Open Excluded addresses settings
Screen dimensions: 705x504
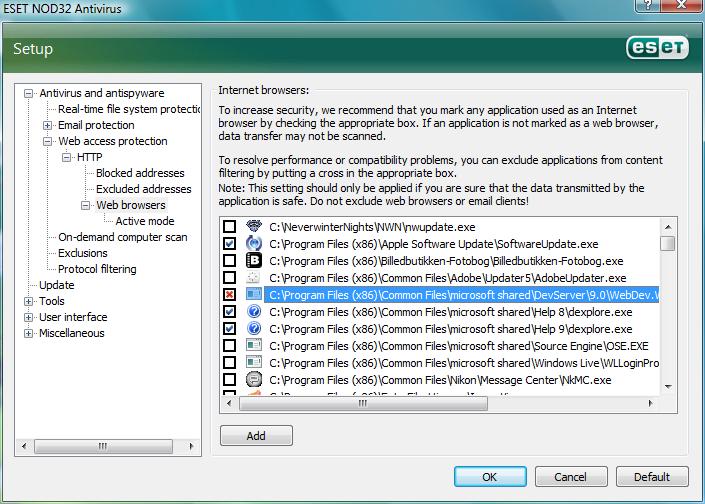[x=143, y=189]
